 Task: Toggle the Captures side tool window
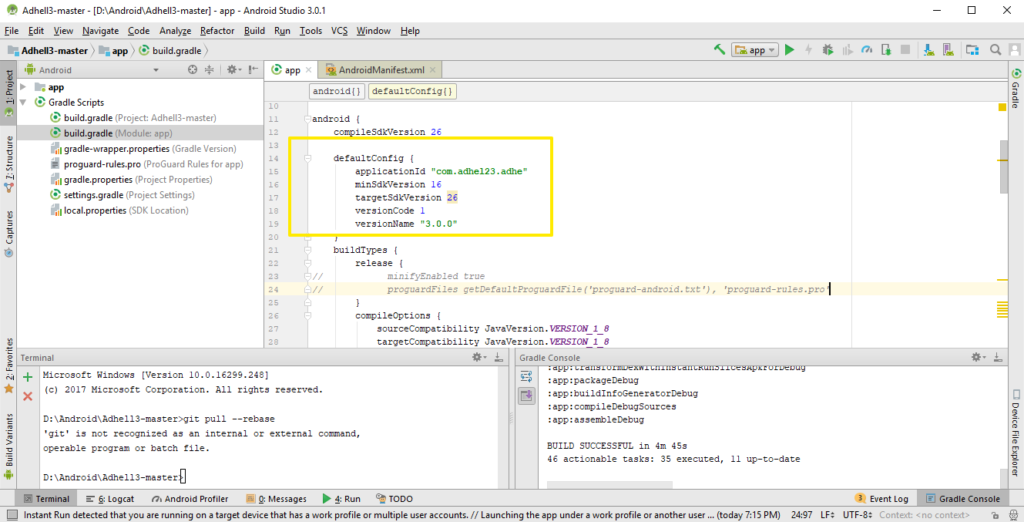tap(8, 234)
